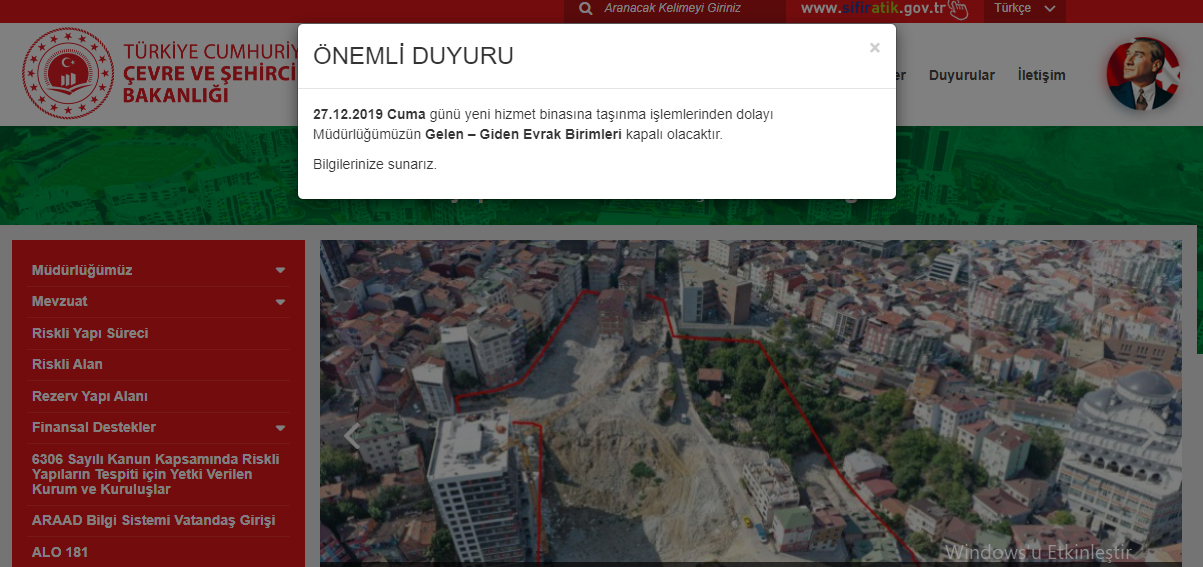Open the Türkçe language dropdown

(1025, 9)
